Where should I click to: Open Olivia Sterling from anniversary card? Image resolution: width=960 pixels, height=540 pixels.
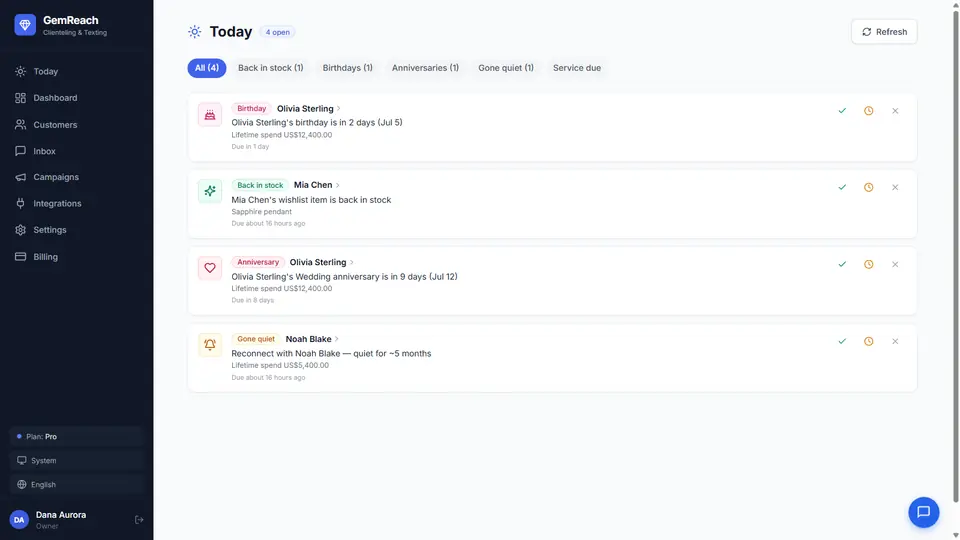pos(321,262)
